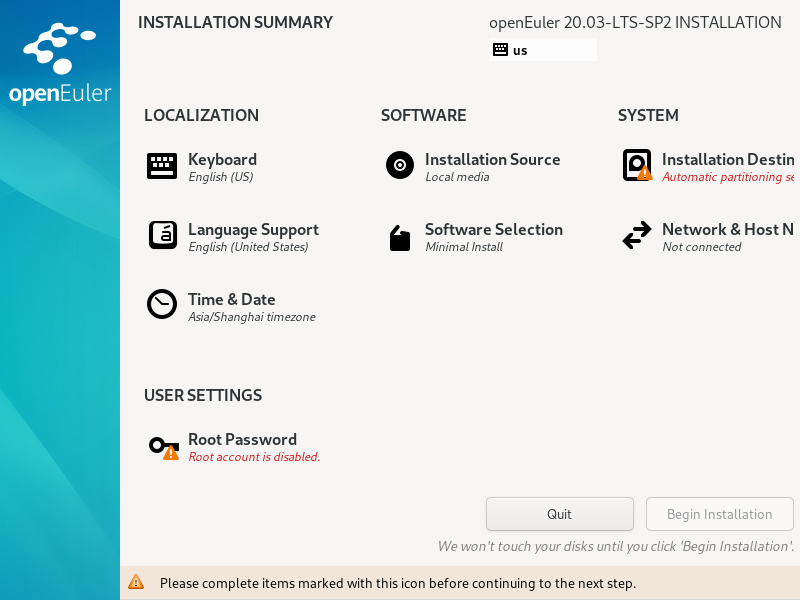Open Root Password settings

(x=242, y=439)
